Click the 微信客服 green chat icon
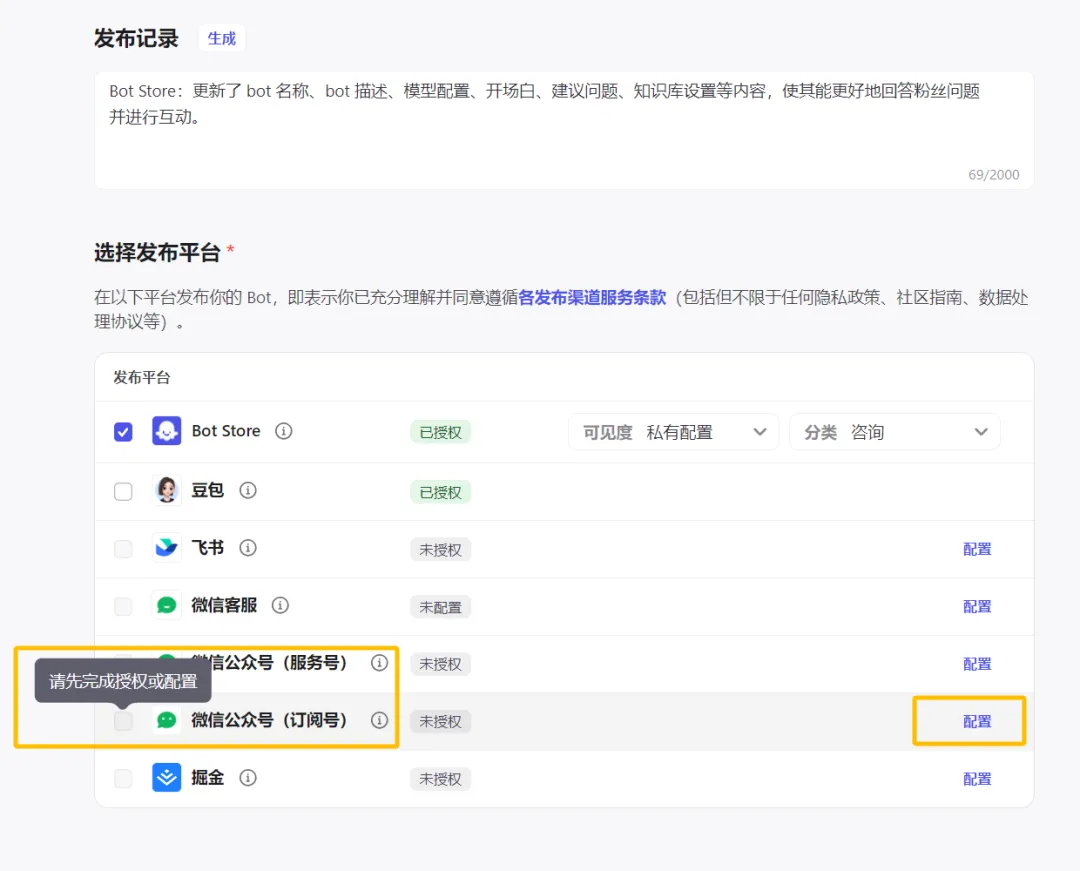1080x871 pixels. [x=166, y=606]
